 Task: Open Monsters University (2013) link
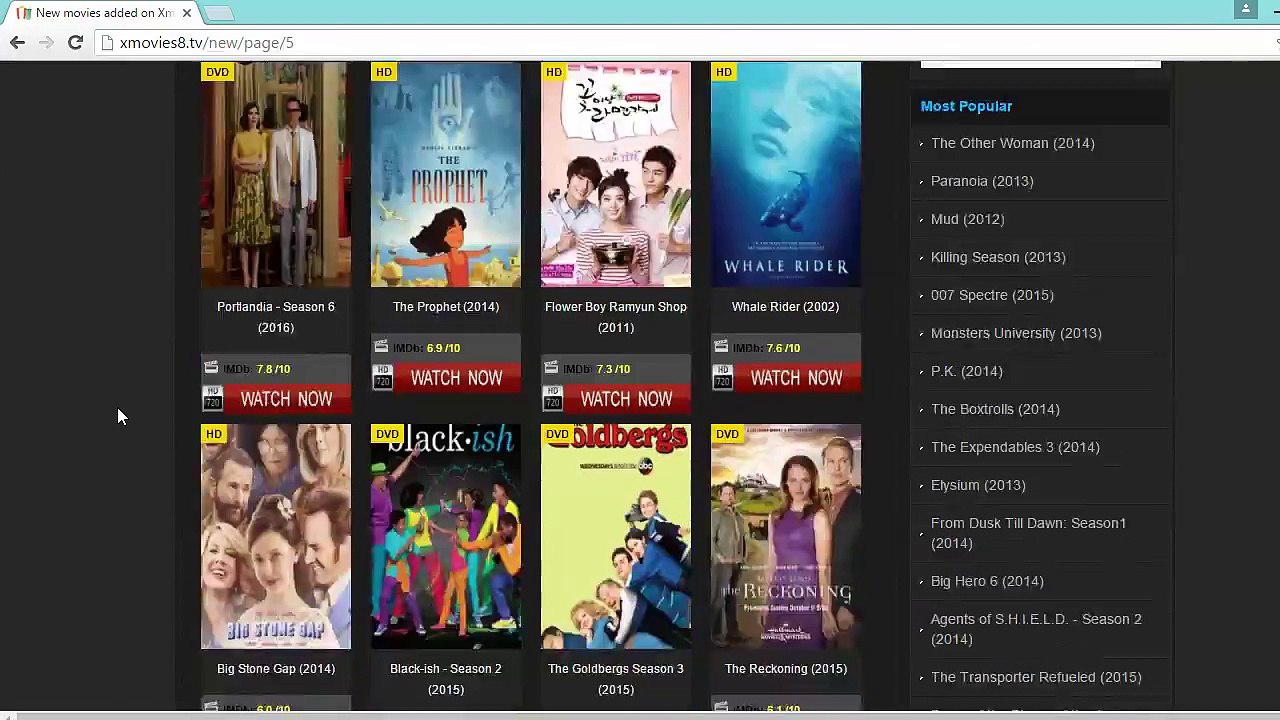coord(1016,333)
